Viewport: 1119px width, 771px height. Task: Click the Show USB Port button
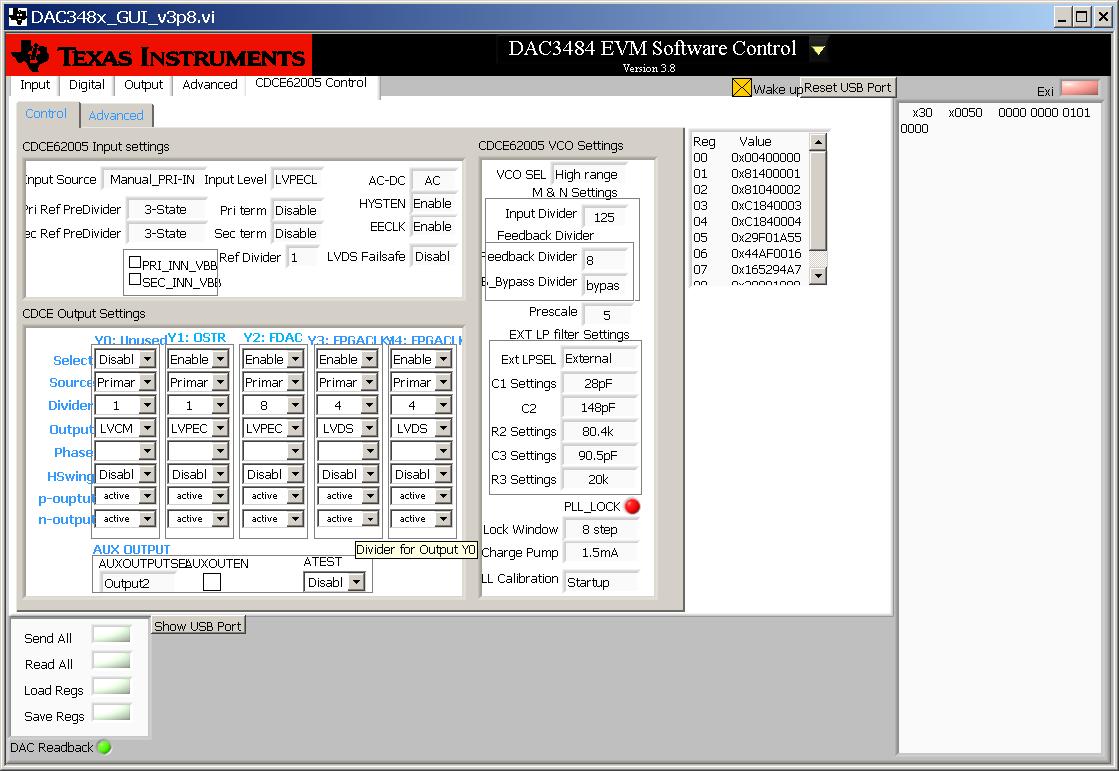(x=198, y=626)
